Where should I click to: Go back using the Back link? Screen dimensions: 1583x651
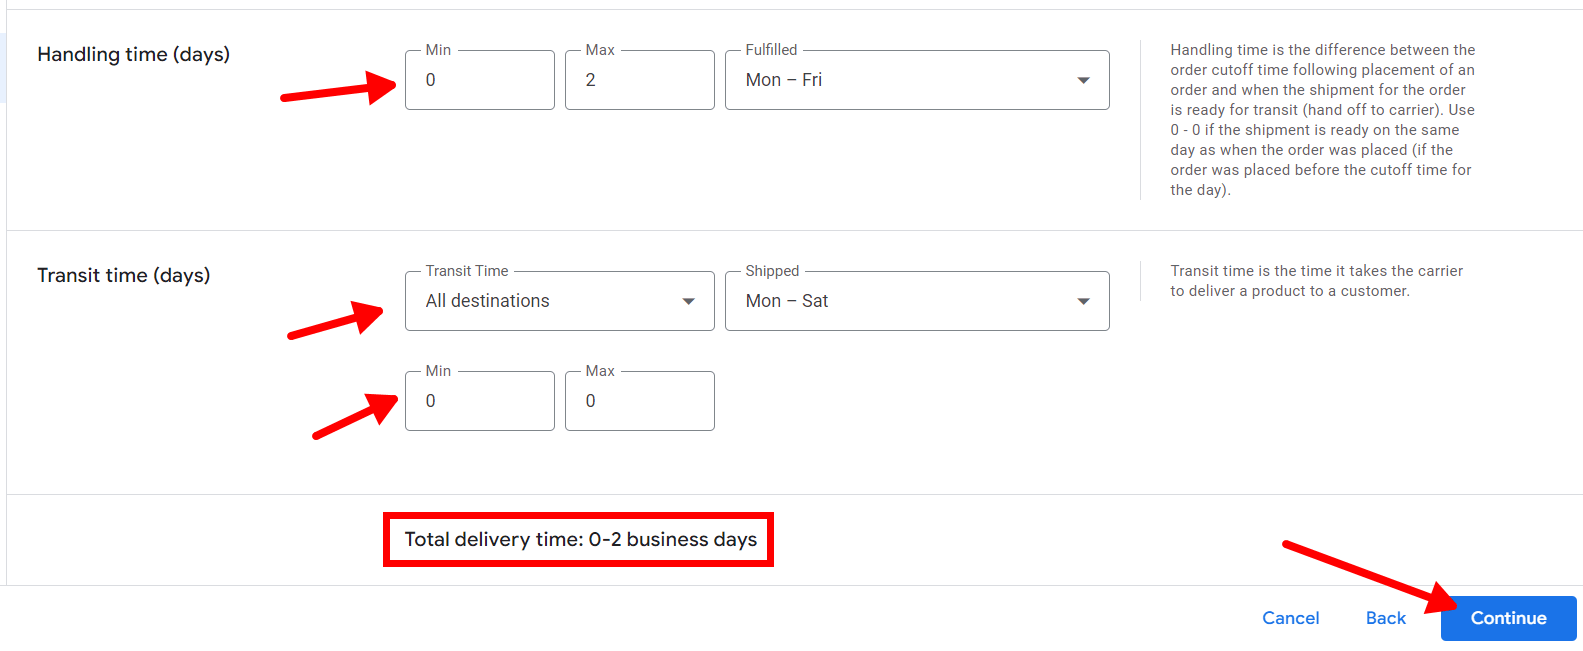(1385, 618)
